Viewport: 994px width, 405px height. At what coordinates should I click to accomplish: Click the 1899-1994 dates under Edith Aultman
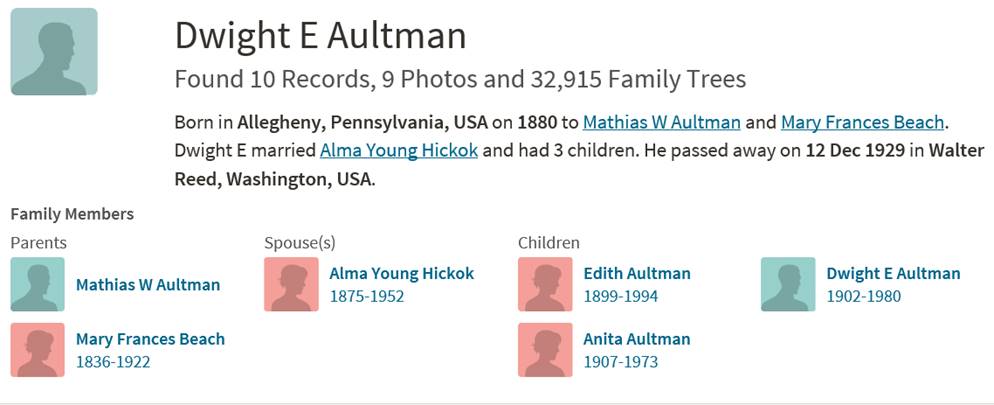(x=621, y=296)
